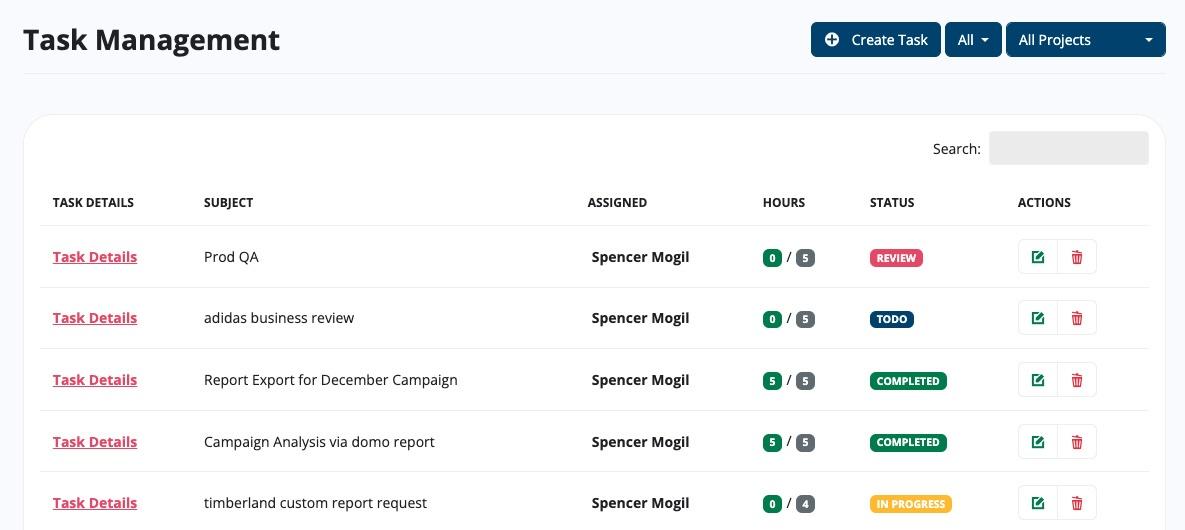Click Spencer Mogil in the timberland row

click(640, 503)
